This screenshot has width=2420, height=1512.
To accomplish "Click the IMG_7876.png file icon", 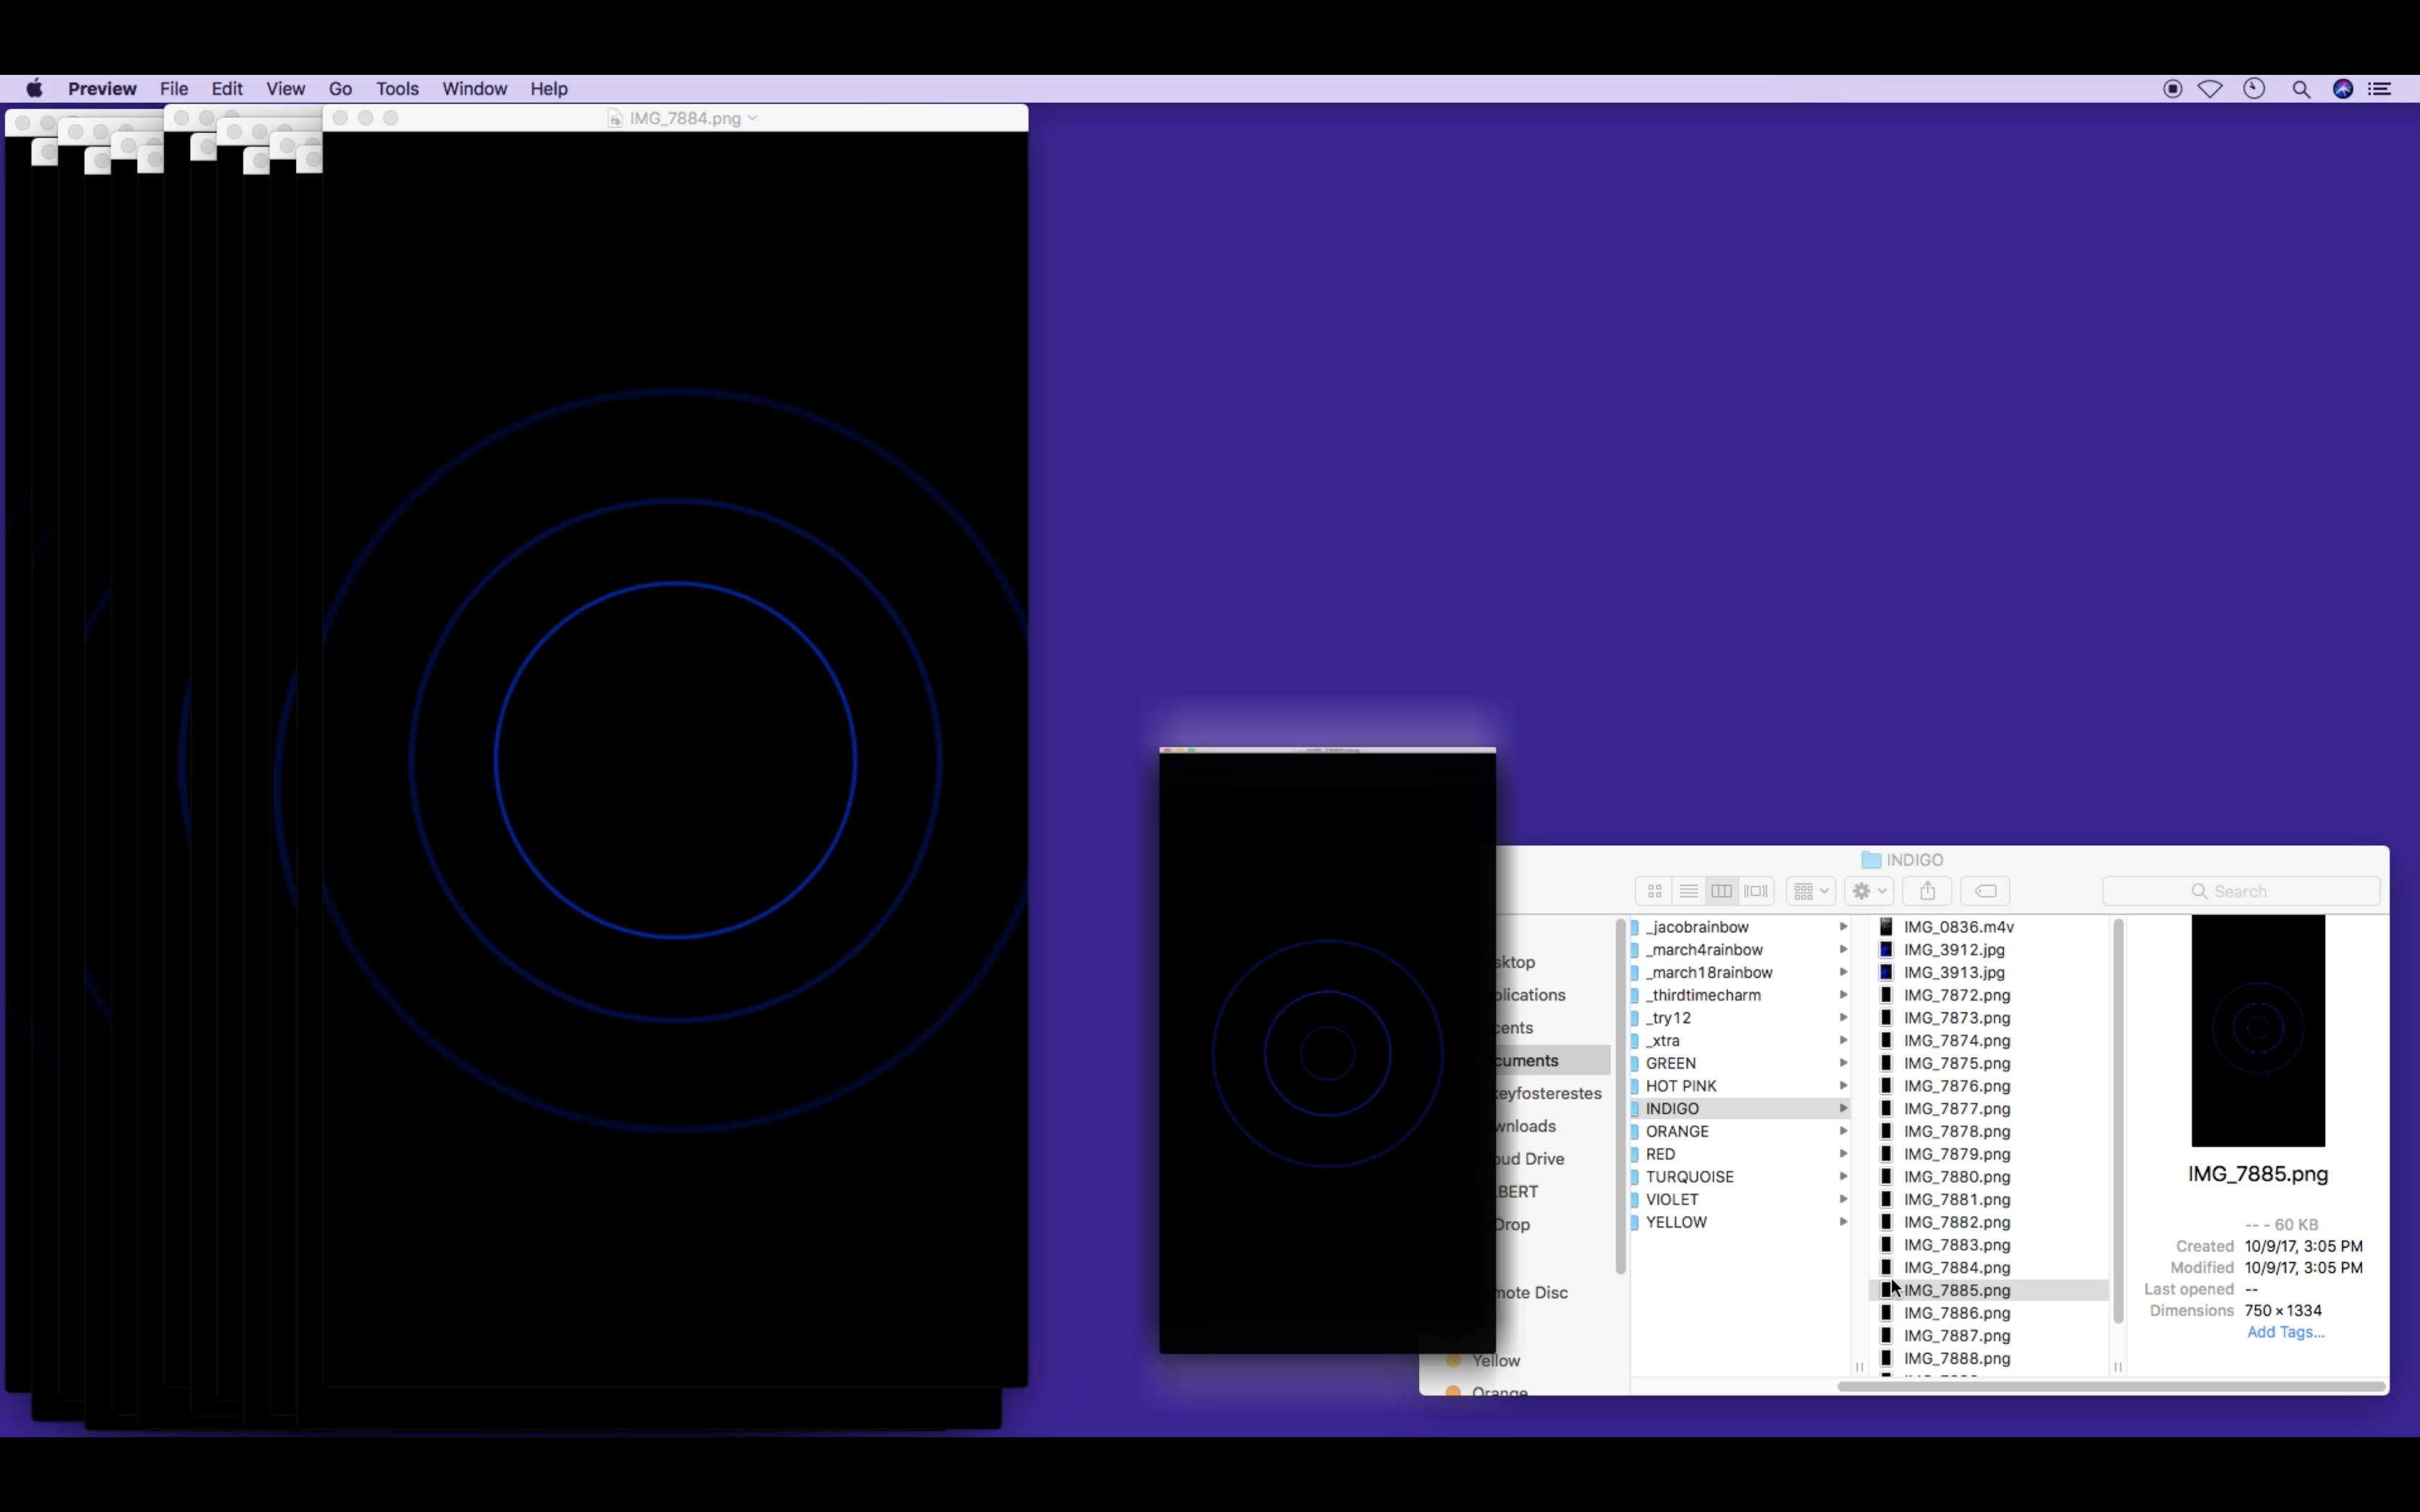I will point(1886,1086).
